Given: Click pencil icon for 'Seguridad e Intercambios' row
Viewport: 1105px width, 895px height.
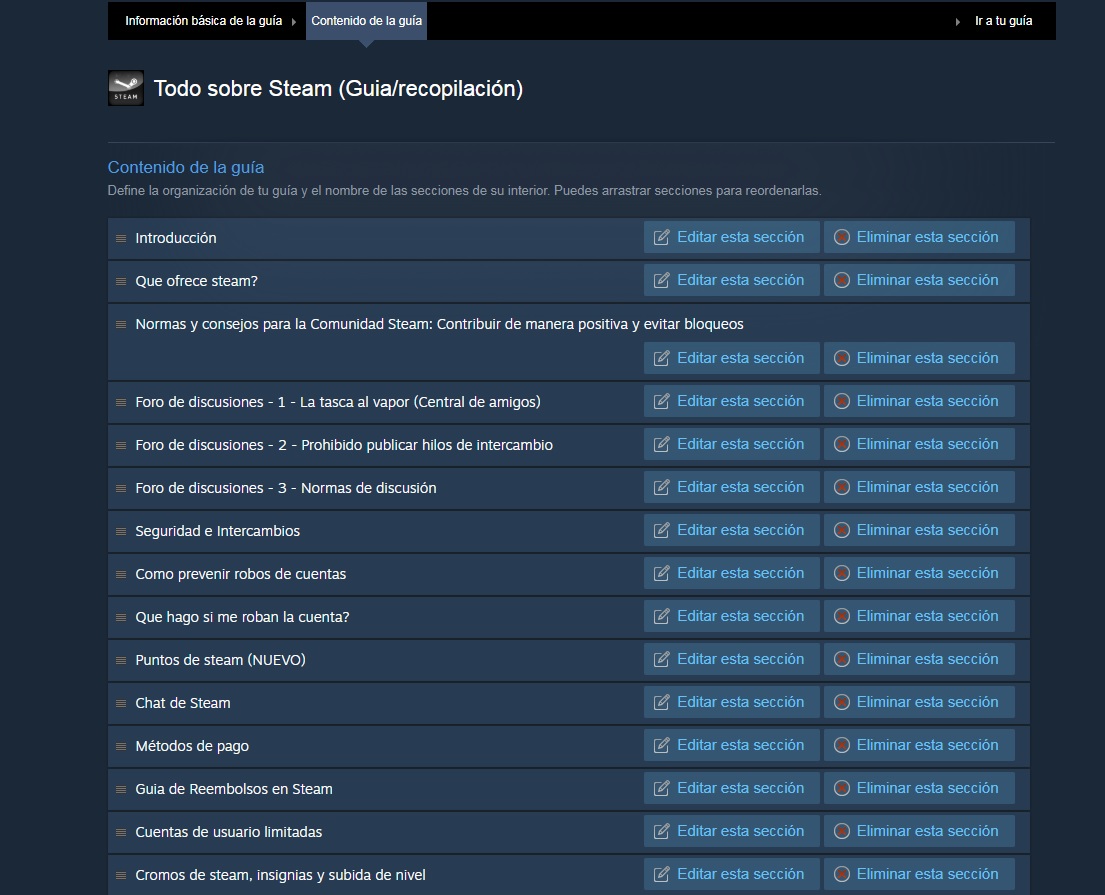Looking at the screenshot, I should (661, 530).
